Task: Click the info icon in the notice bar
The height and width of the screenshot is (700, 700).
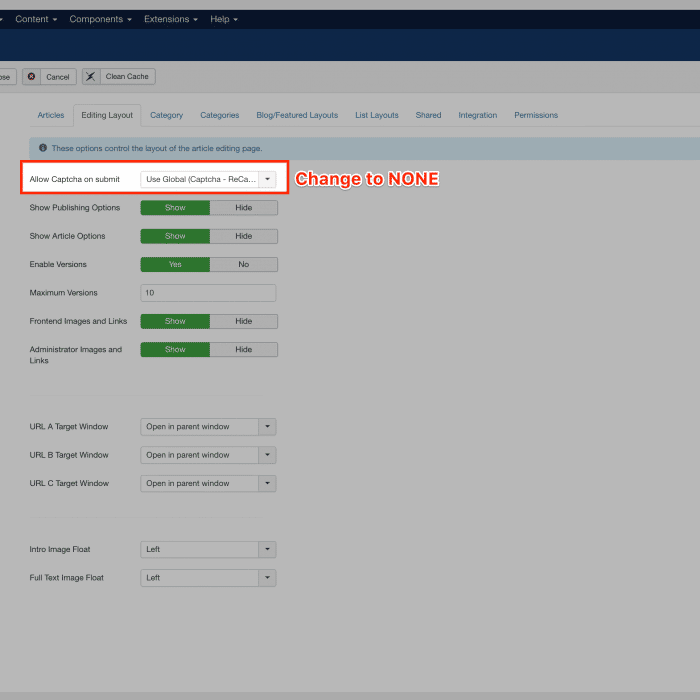Action: click(43, 148)
